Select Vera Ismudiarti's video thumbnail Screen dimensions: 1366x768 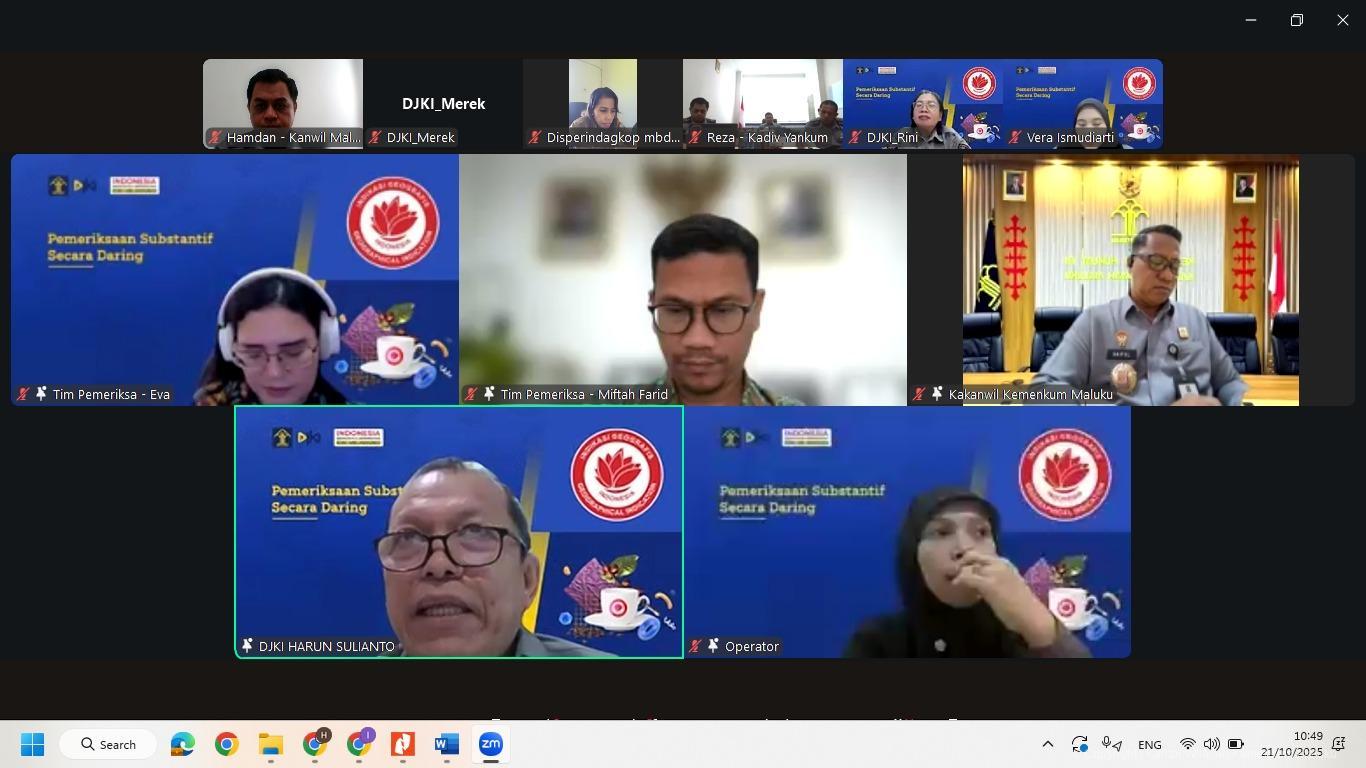coord(1083,103)
